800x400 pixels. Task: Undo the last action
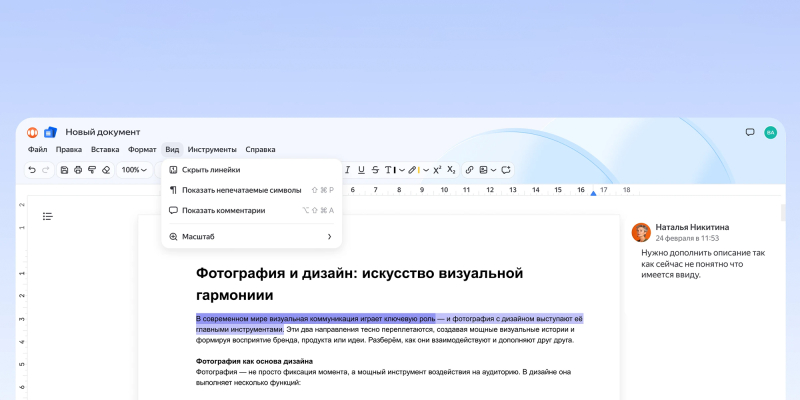click(x=32, y=170)
